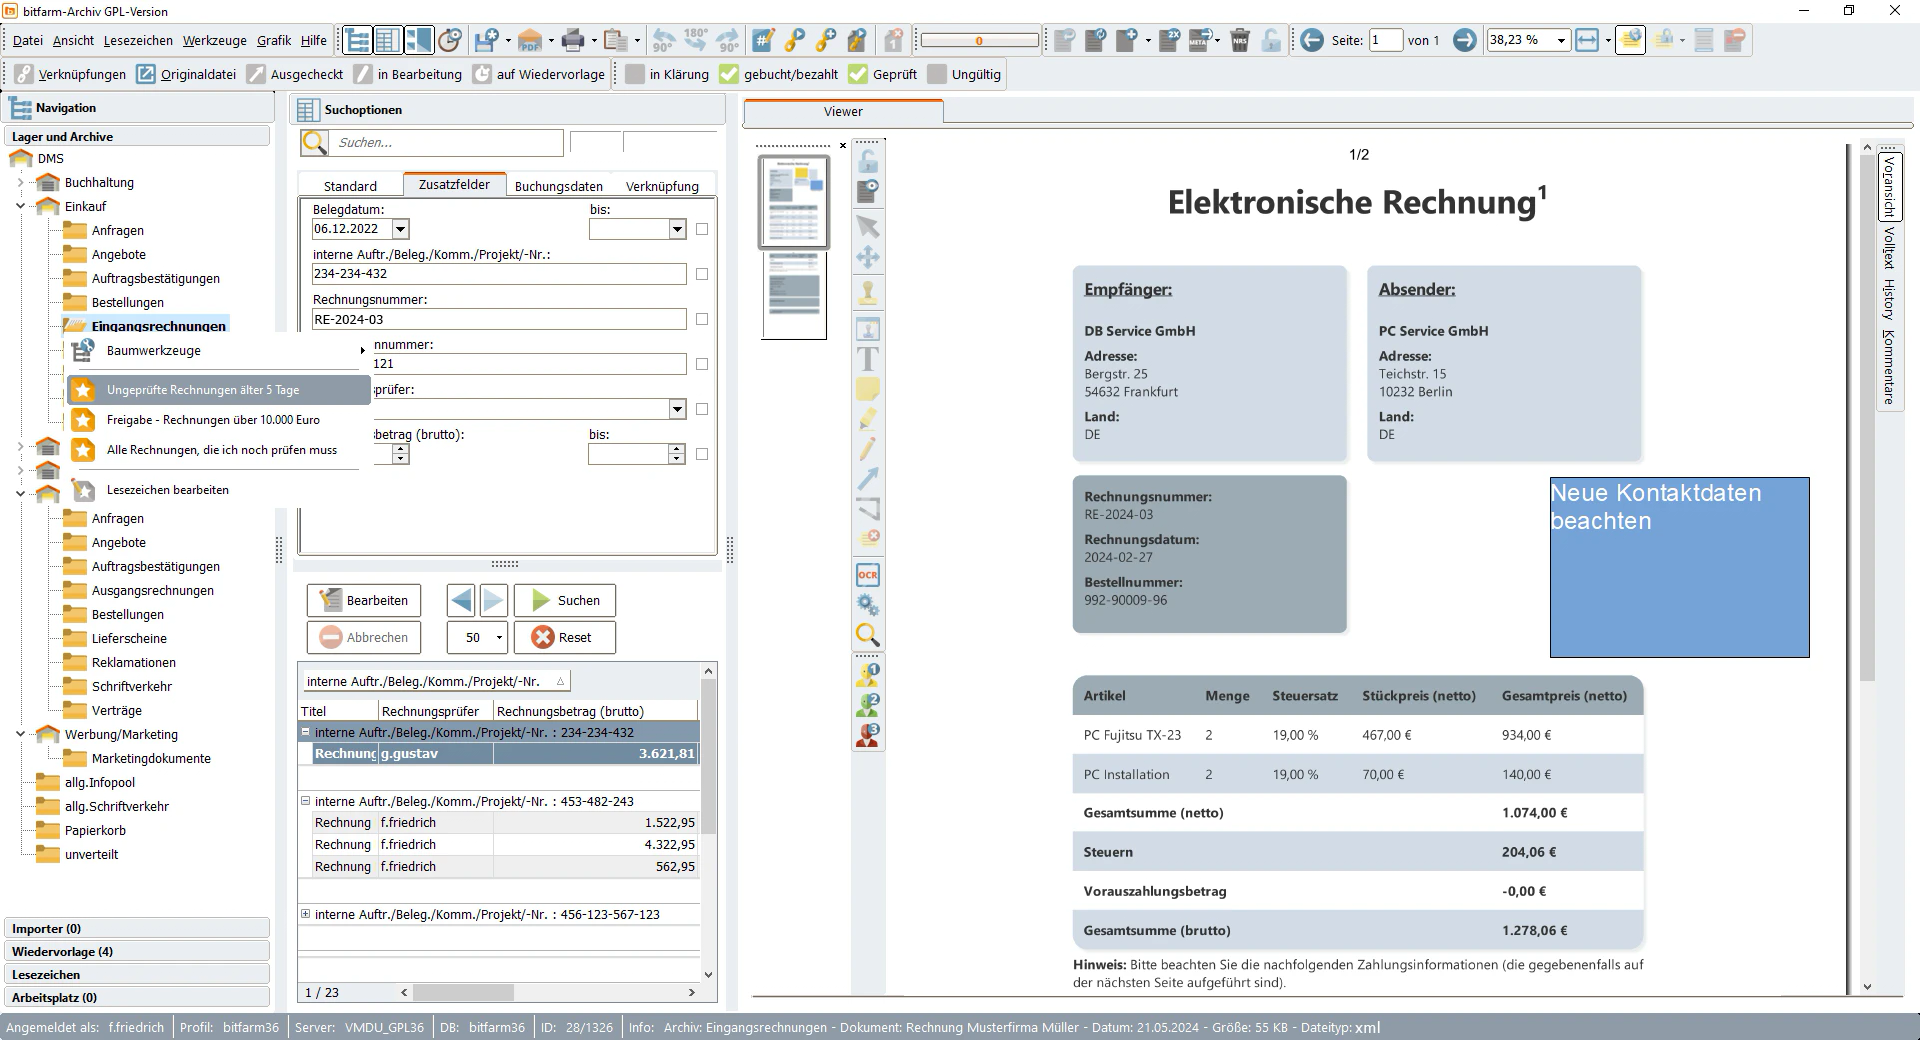Toggle the Geprüft status checkbox
Screen dimensions: 1920x1040
(858, 74)
